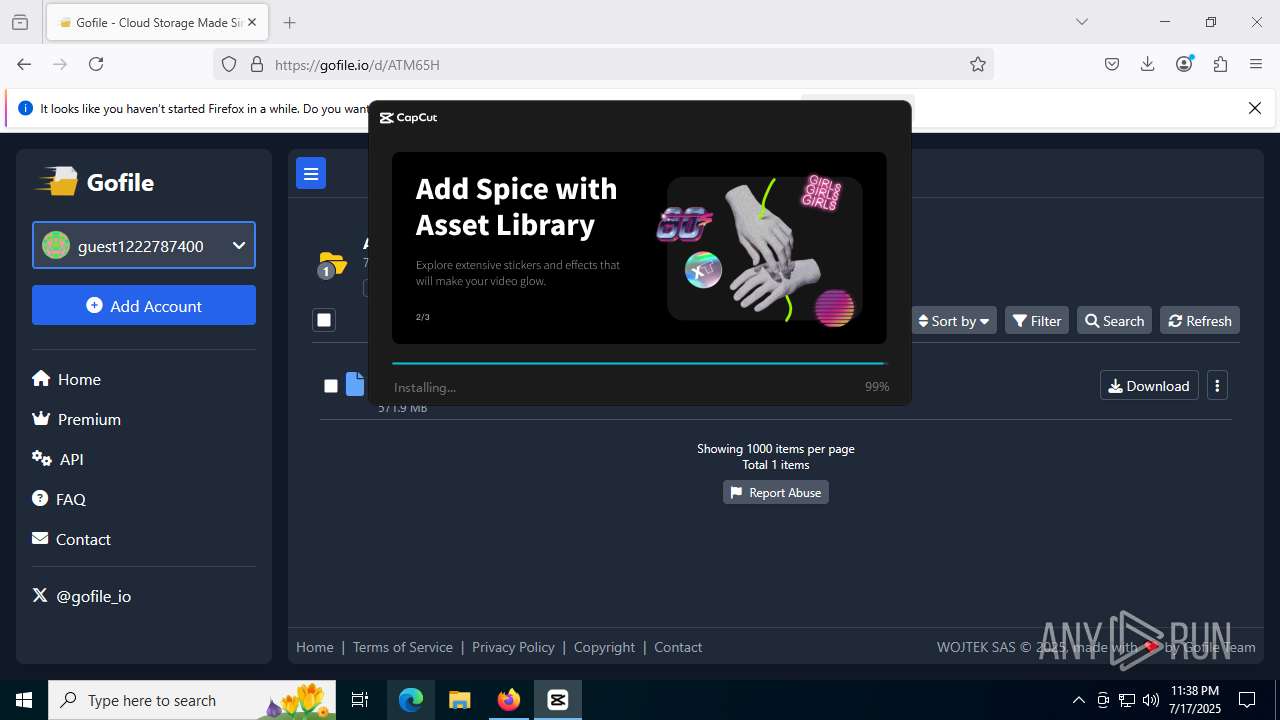1280x720 pixels.
Task: Click the volume icon in the tray
Action: [1151, 700]
